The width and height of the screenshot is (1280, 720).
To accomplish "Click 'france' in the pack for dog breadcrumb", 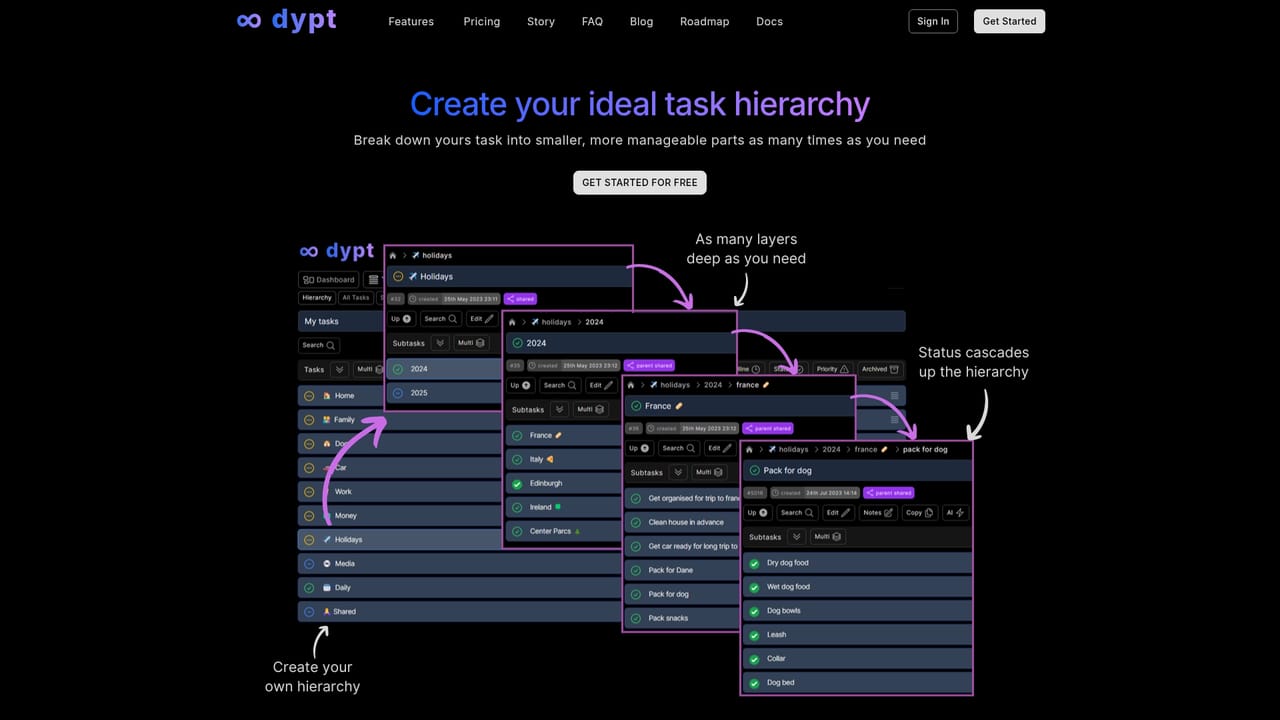I will [866, 449].
